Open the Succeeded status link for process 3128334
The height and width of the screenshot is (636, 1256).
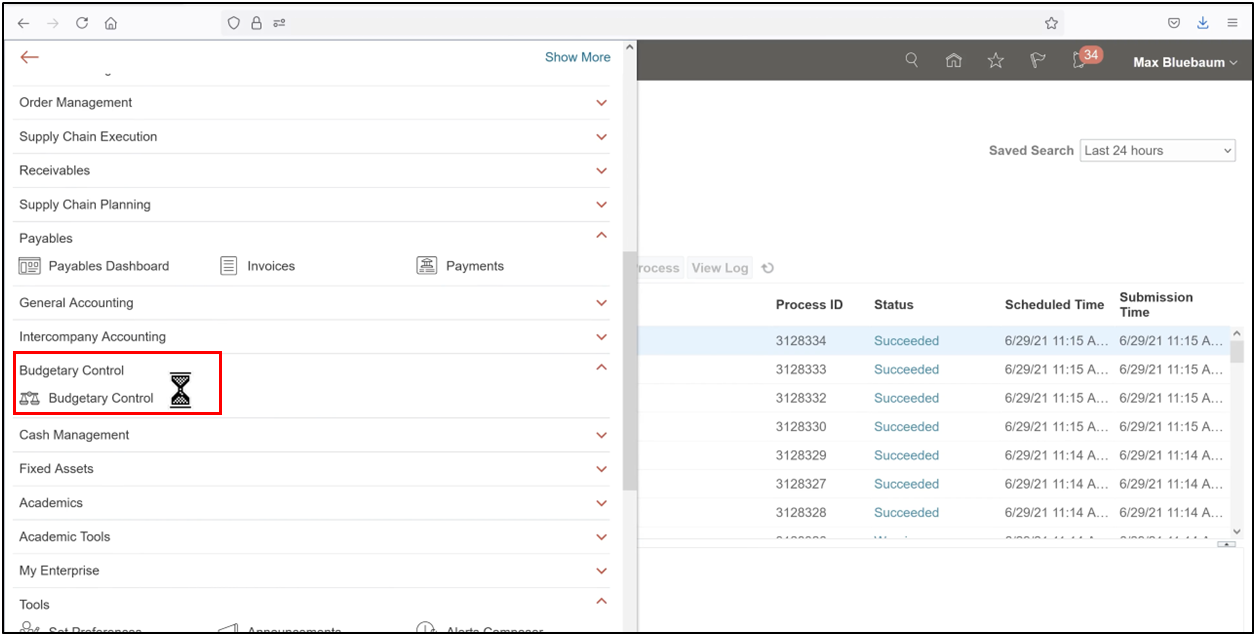click(906, 340)
